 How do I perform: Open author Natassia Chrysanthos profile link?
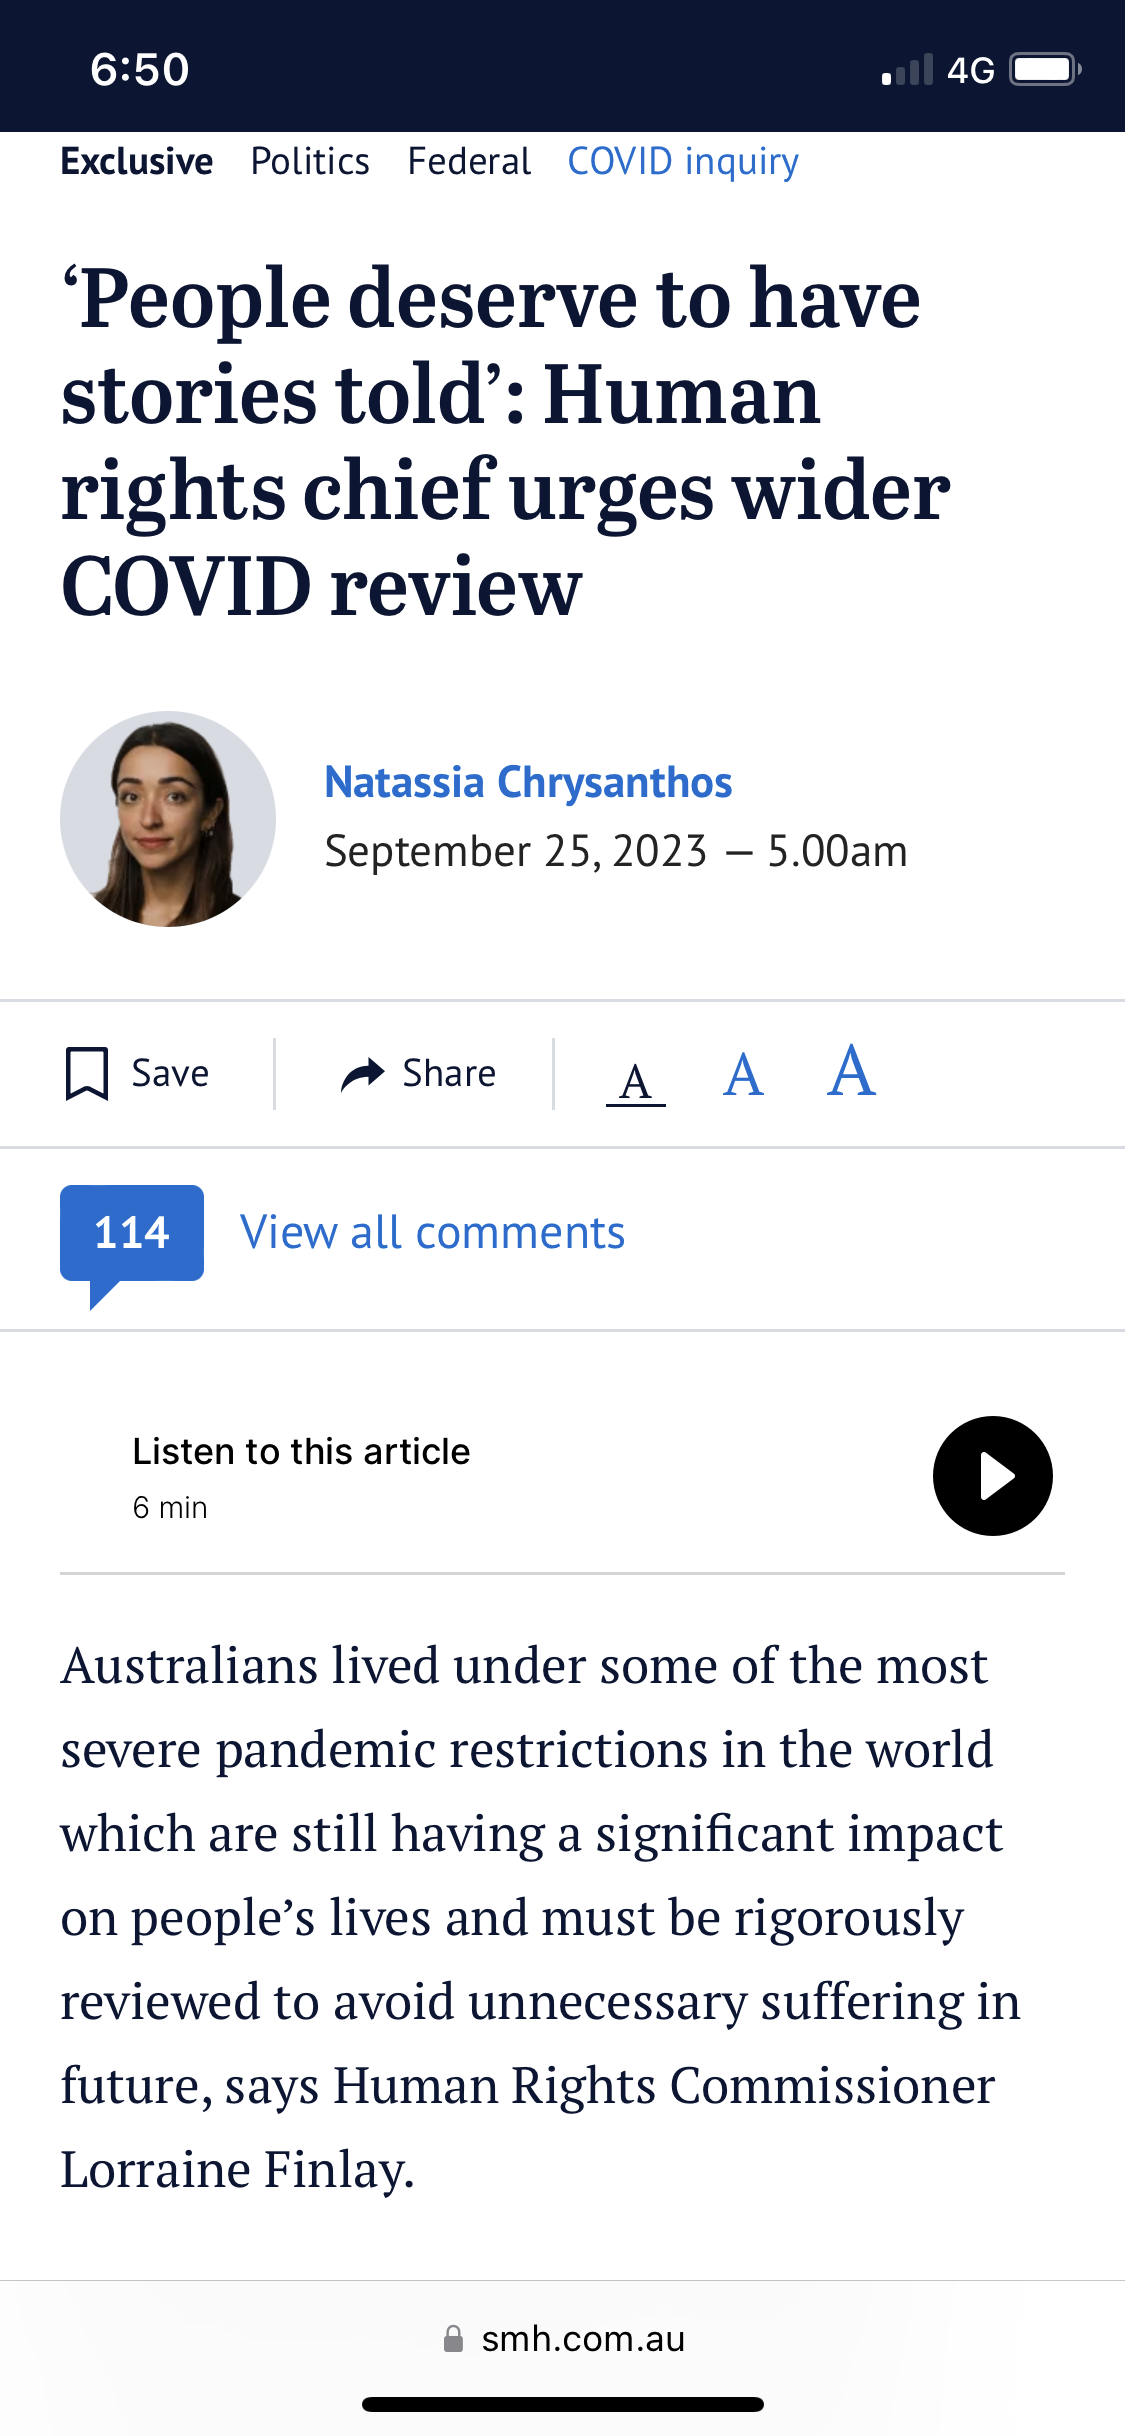coord(528,782)
